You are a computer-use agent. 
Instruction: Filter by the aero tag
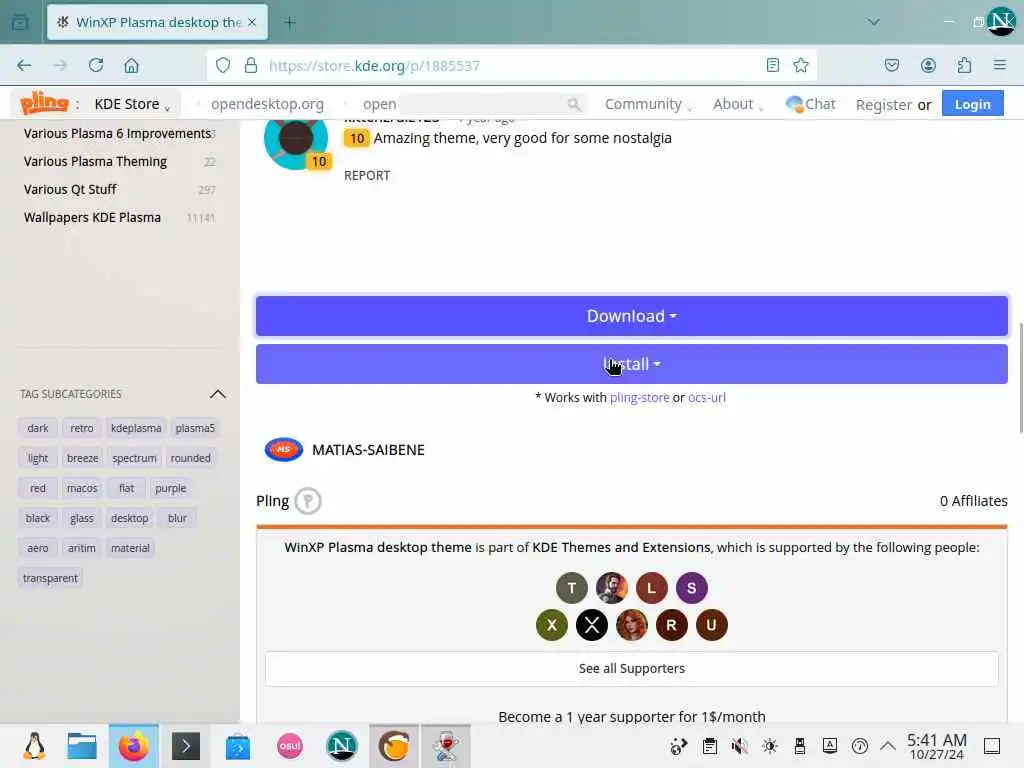[x=38, y=549]
